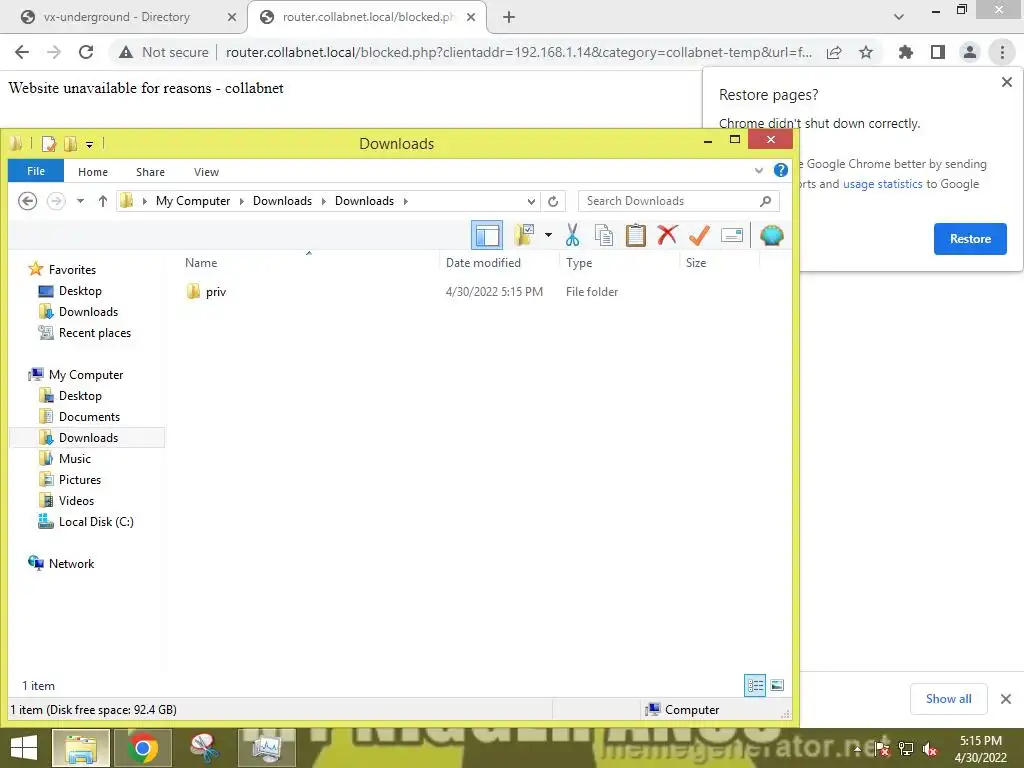Open the Chrome three-dot menu
The height and width of the screenshot is (768, 1024).
coord(1002,52)
